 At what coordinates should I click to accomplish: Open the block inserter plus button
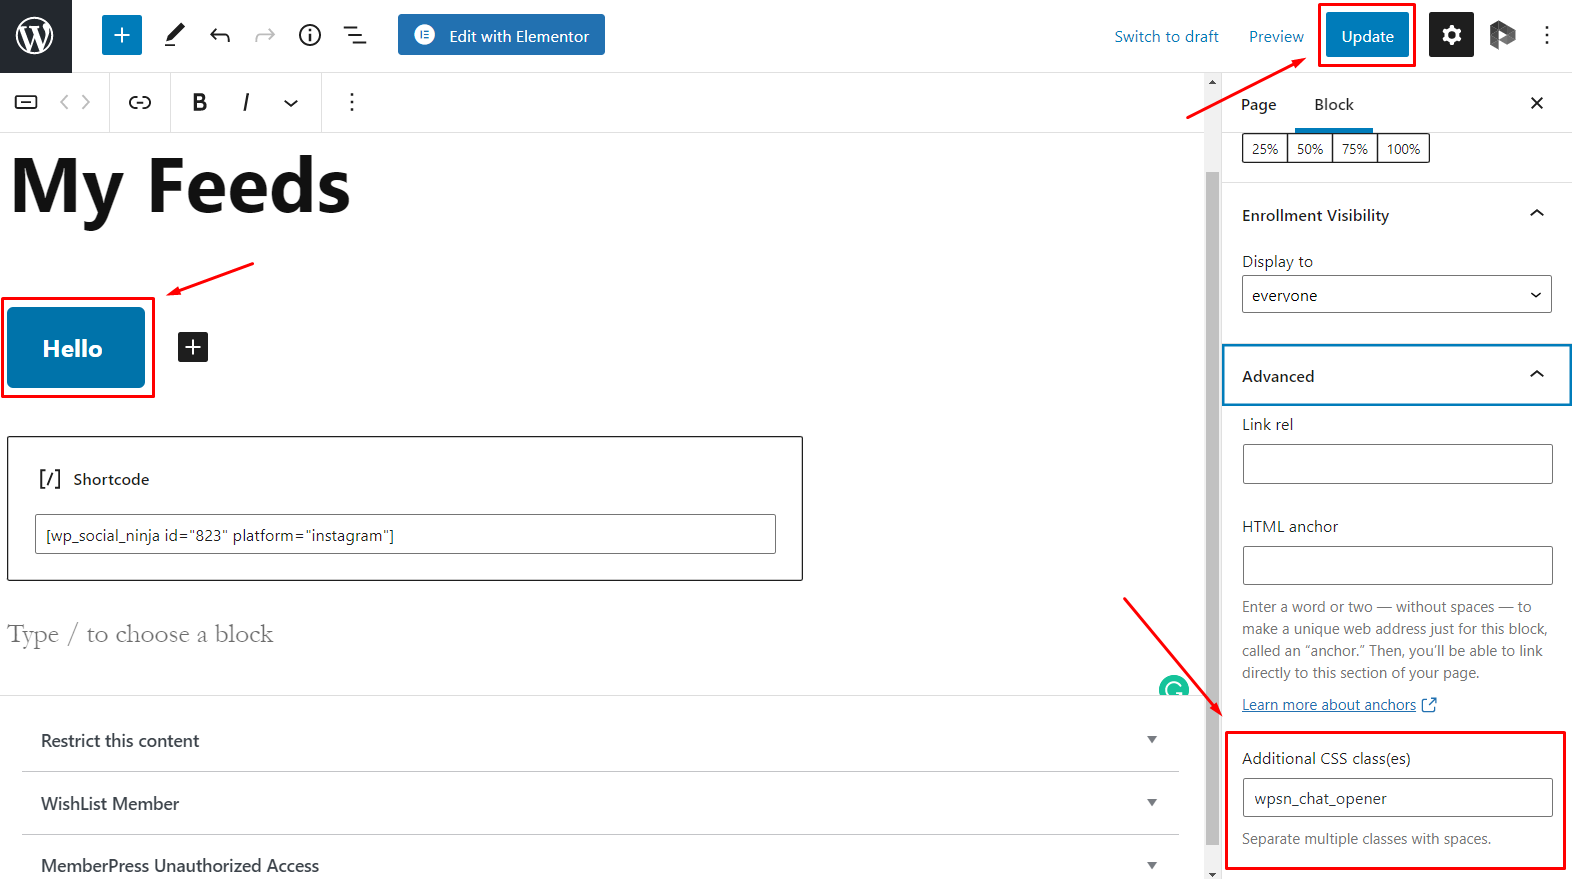(121, 36)
